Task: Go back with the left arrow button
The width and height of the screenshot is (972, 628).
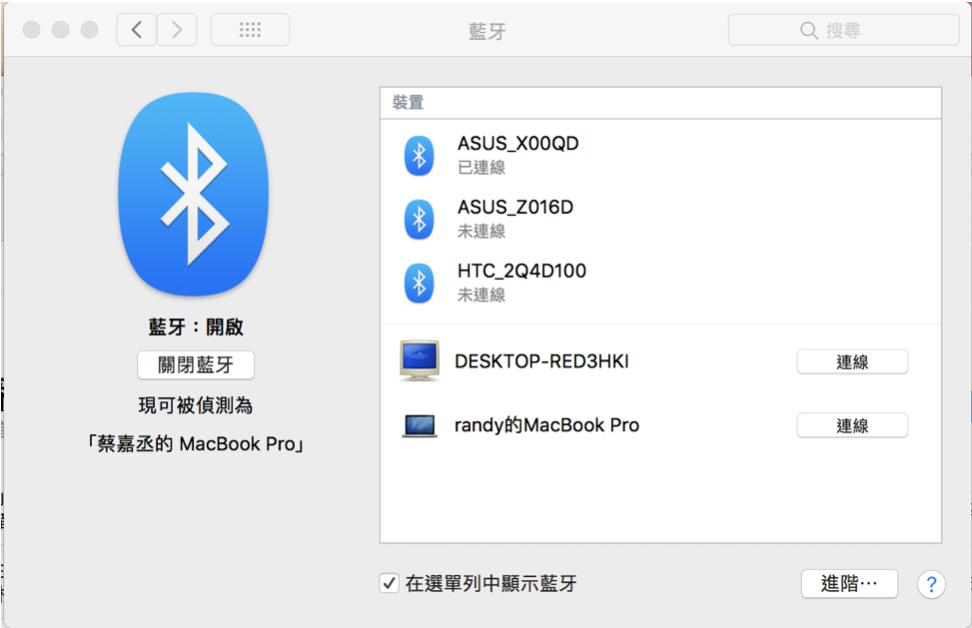Action: coord(136,30)
